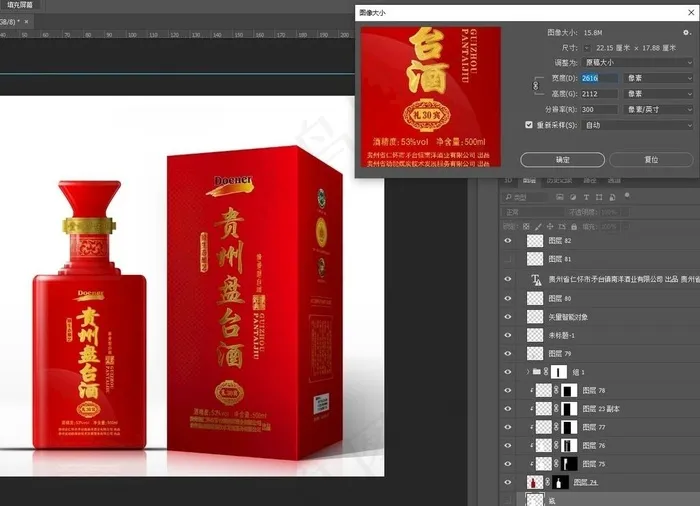Hide 图层 82 with its eye icon
This screenshot has height=506, width=700.
point(508,241)
